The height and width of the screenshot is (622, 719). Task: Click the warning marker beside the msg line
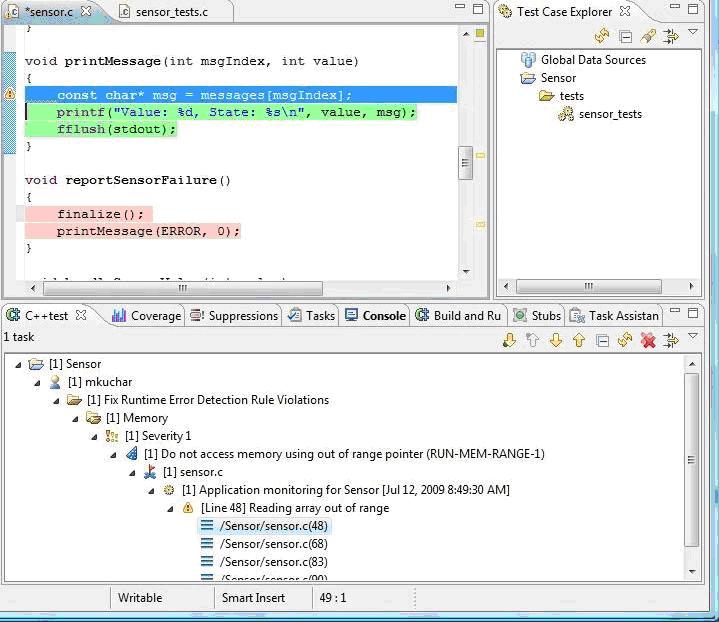pyautogui.click(x=10, y=95)
